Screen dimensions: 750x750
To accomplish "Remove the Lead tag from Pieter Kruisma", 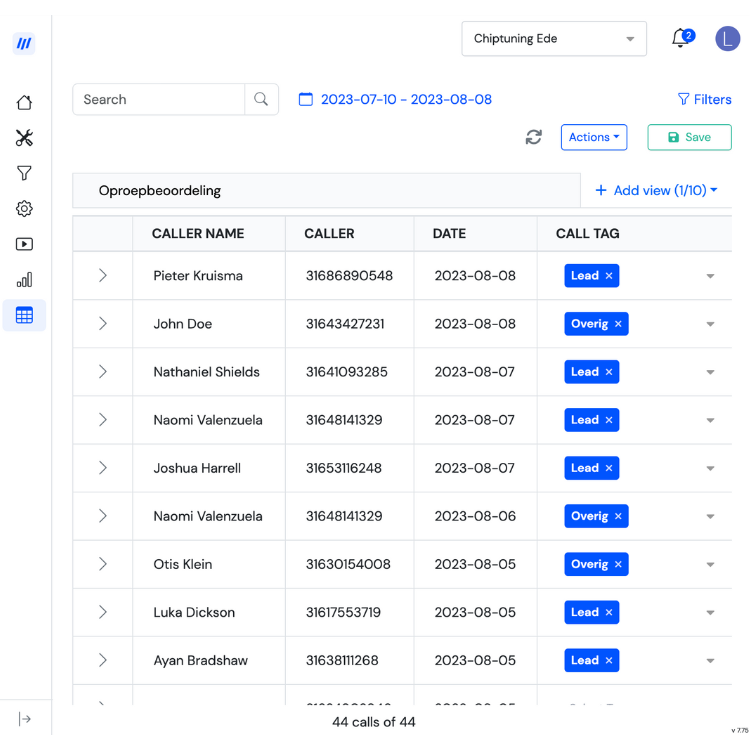I will pos(609,276).
